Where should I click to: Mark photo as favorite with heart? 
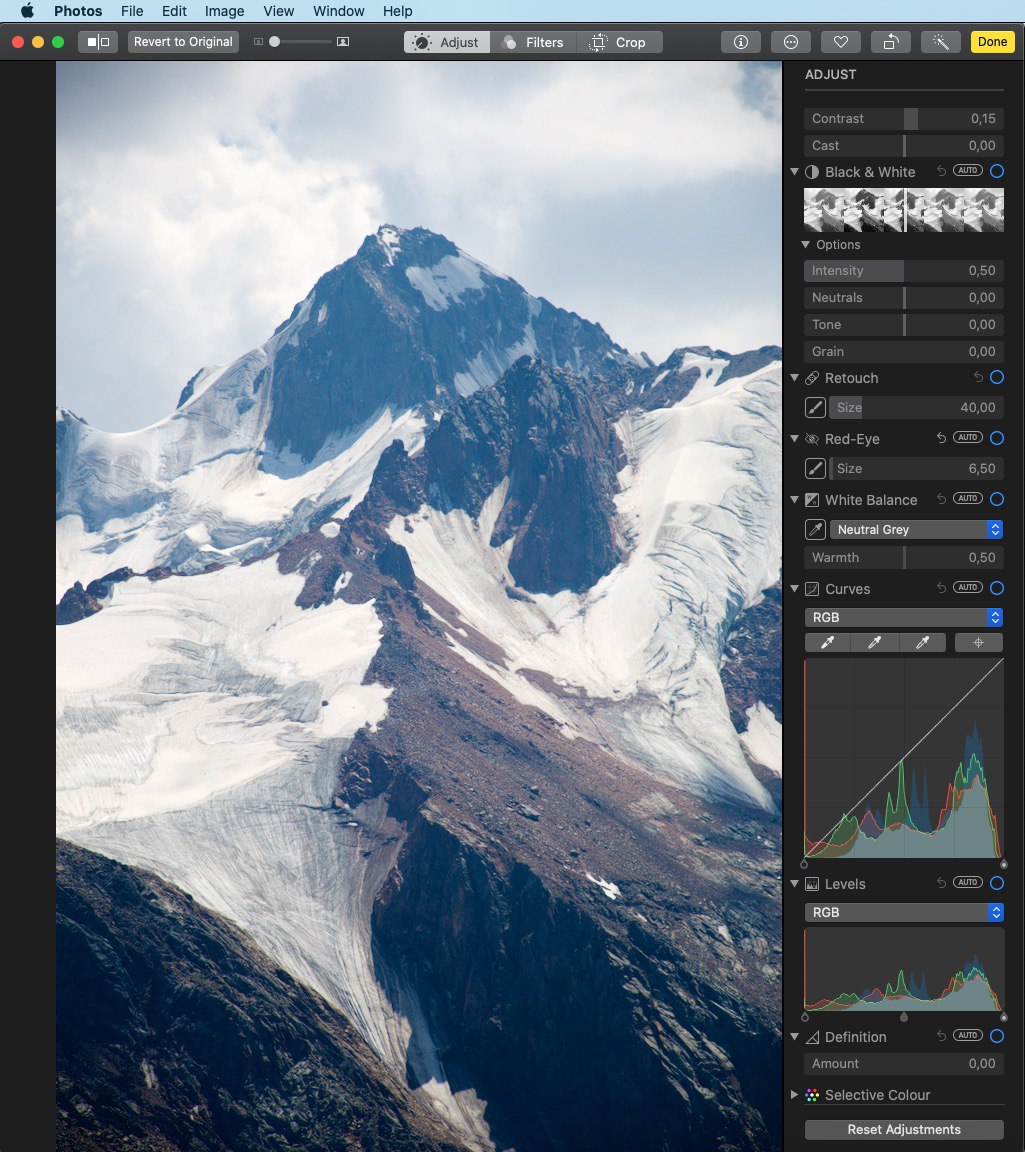point(841,42)
